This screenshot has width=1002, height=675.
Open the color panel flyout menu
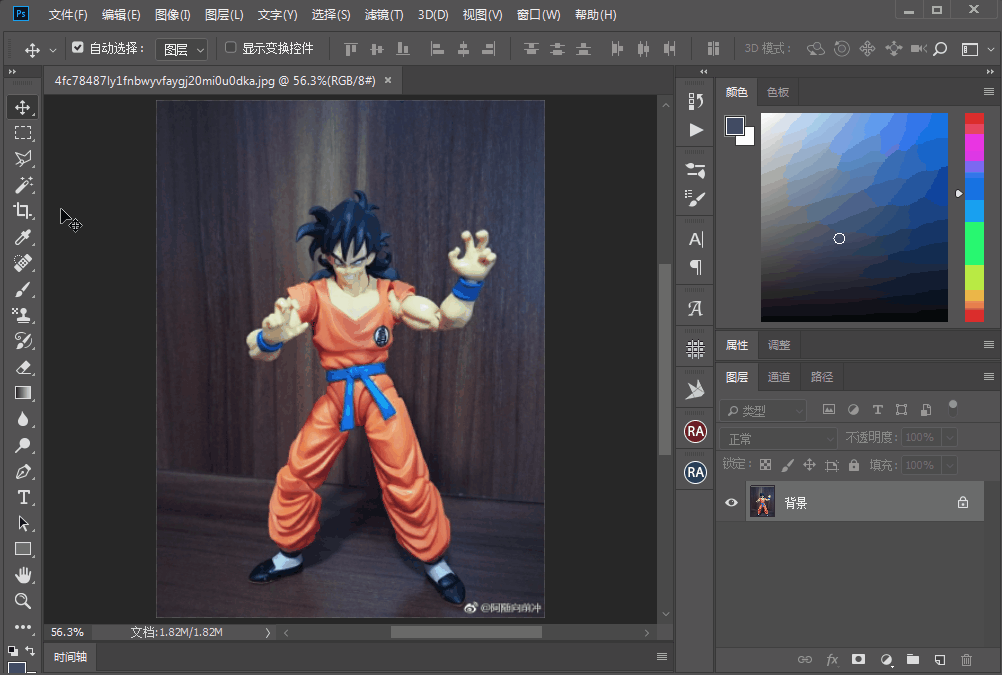[989, 92]
